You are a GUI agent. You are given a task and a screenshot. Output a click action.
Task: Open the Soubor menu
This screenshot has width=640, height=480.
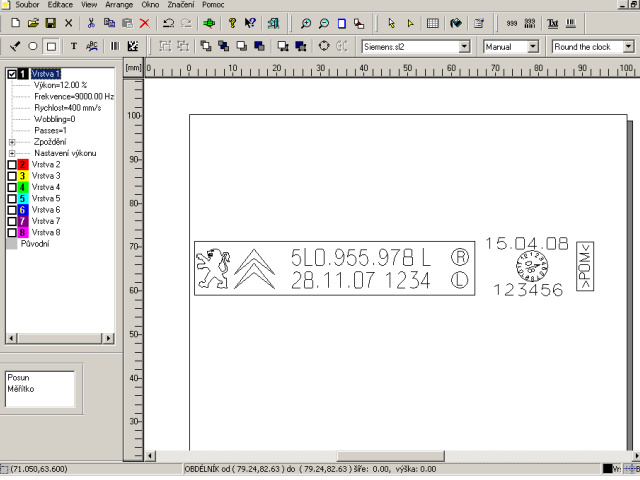27,5
